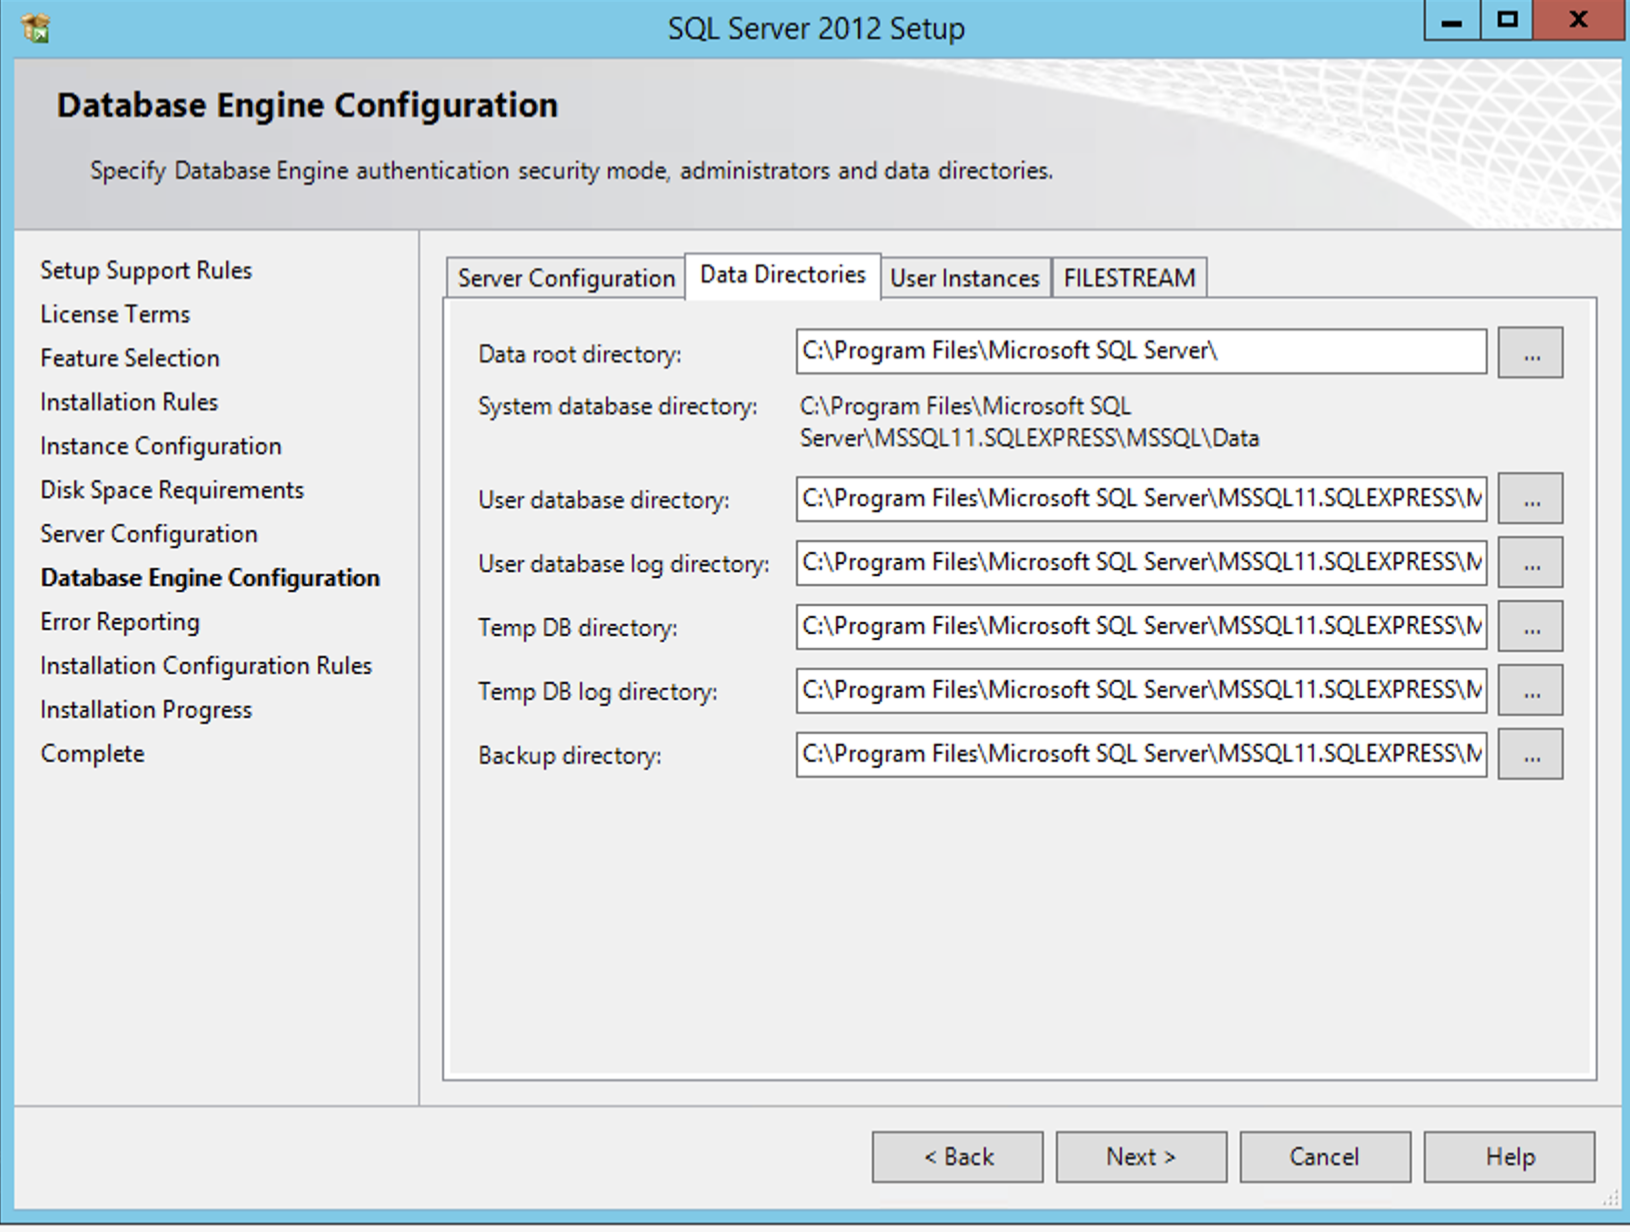Switch to the Server Configuration tab

[x=565, y=278]
